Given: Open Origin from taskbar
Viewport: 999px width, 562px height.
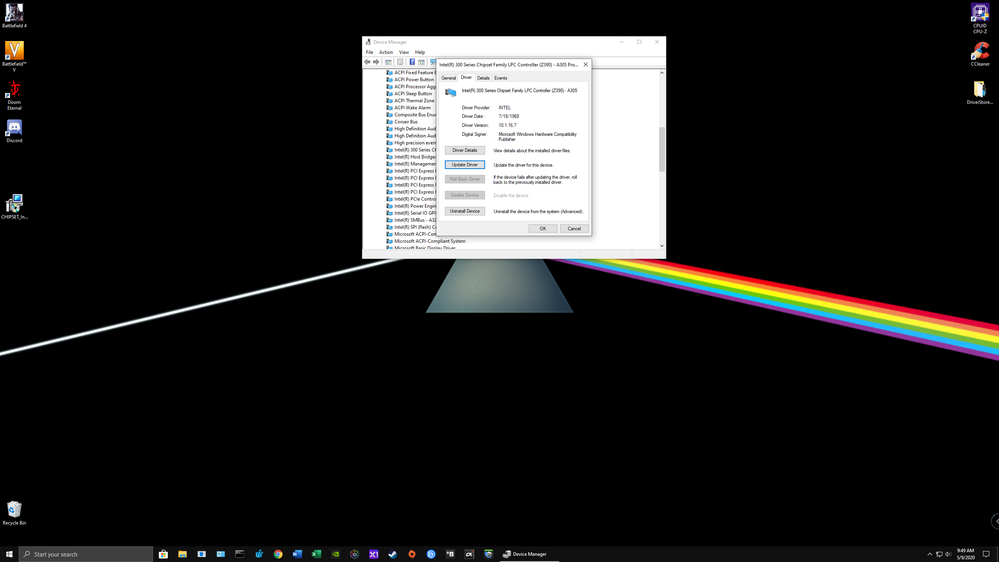Looking at the screenshot, I should [412, 554].
